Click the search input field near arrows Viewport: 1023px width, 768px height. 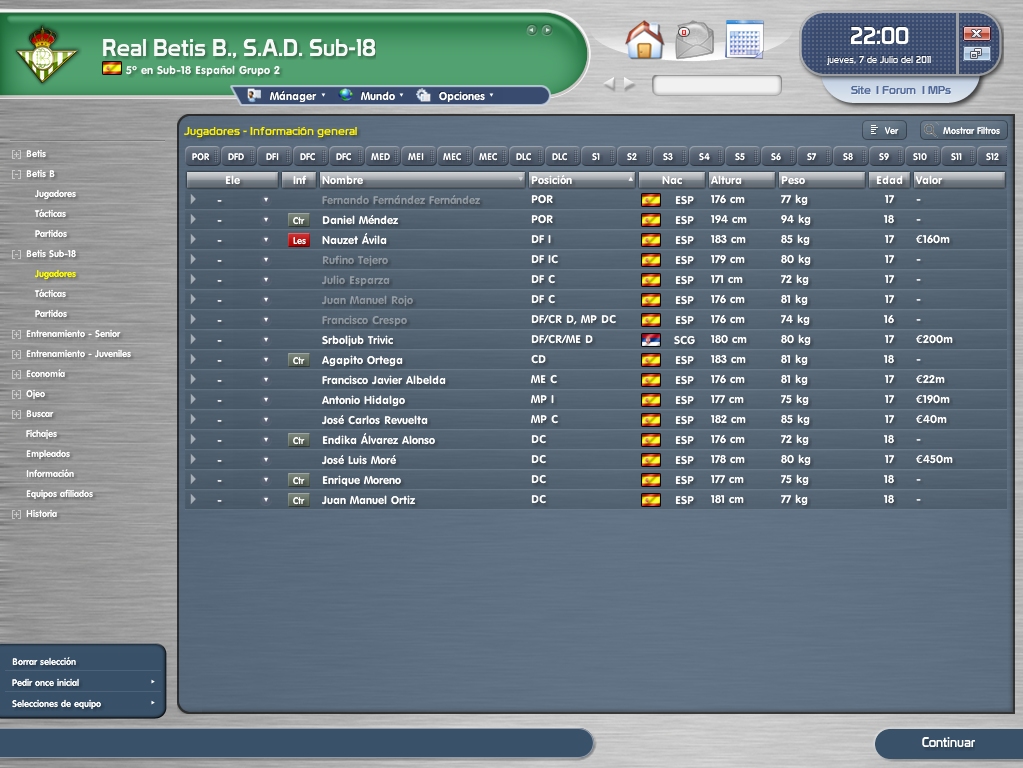[716, 85]
